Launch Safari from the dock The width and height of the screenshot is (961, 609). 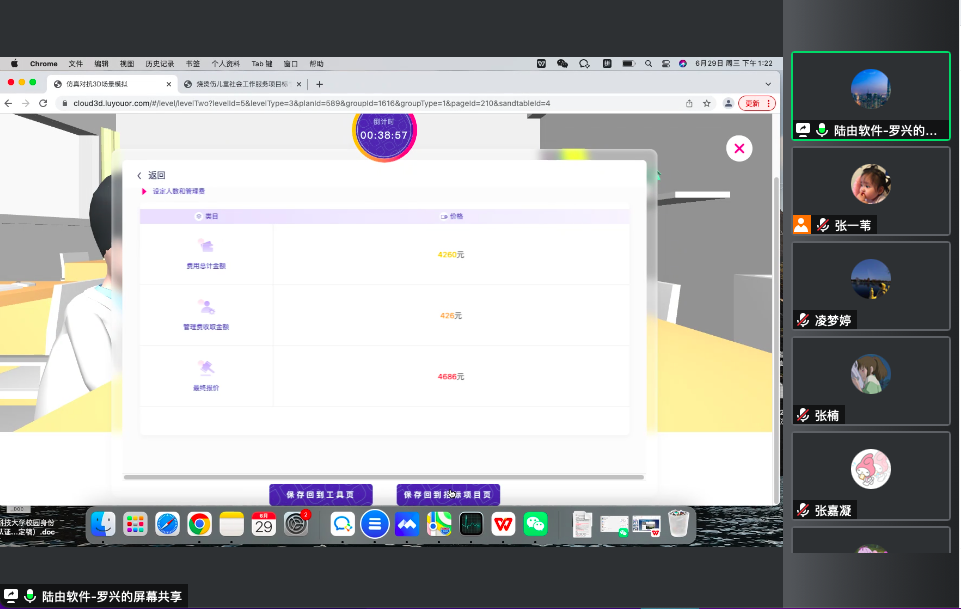click(167, 523)
